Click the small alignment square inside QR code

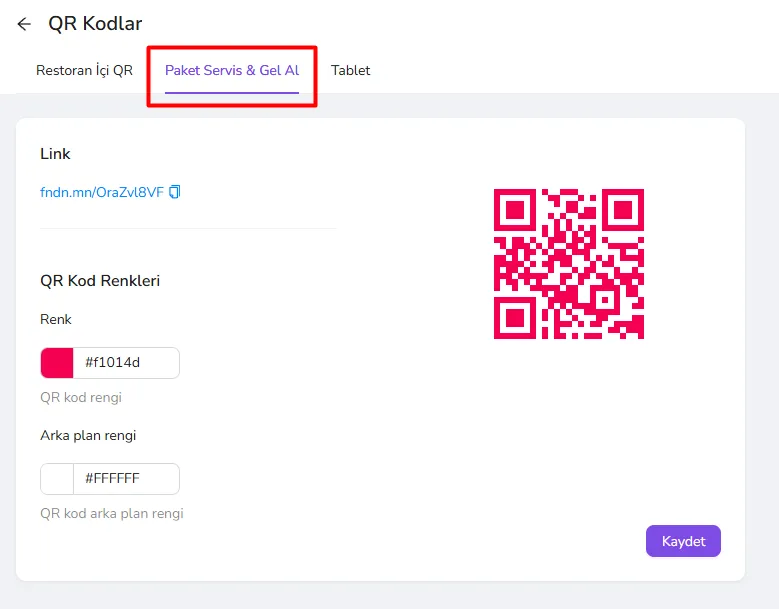(x=605, y=300)
